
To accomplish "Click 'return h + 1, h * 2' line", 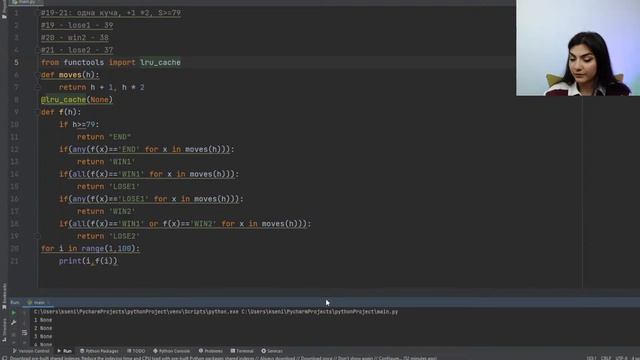I will click(102, 87).
